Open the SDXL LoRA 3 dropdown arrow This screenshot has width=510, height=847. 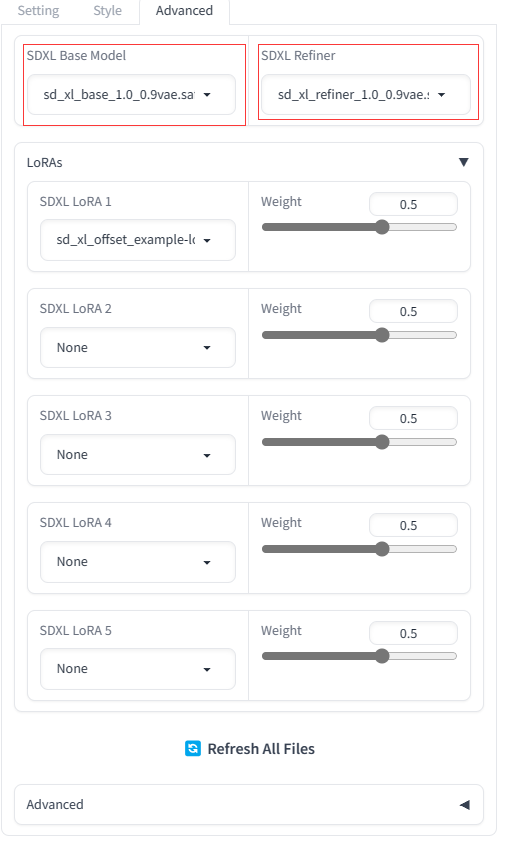pyautogui.click(x=207, y=455)
